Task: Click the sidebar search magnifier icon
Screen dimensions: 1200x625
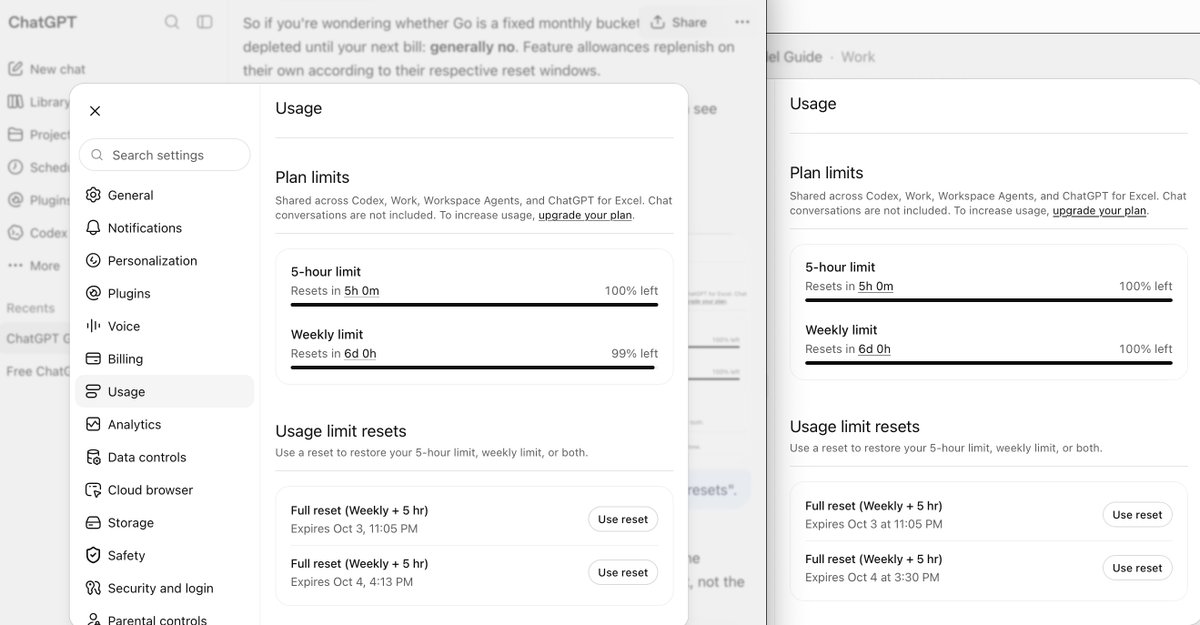Action: tap(172, 22)
